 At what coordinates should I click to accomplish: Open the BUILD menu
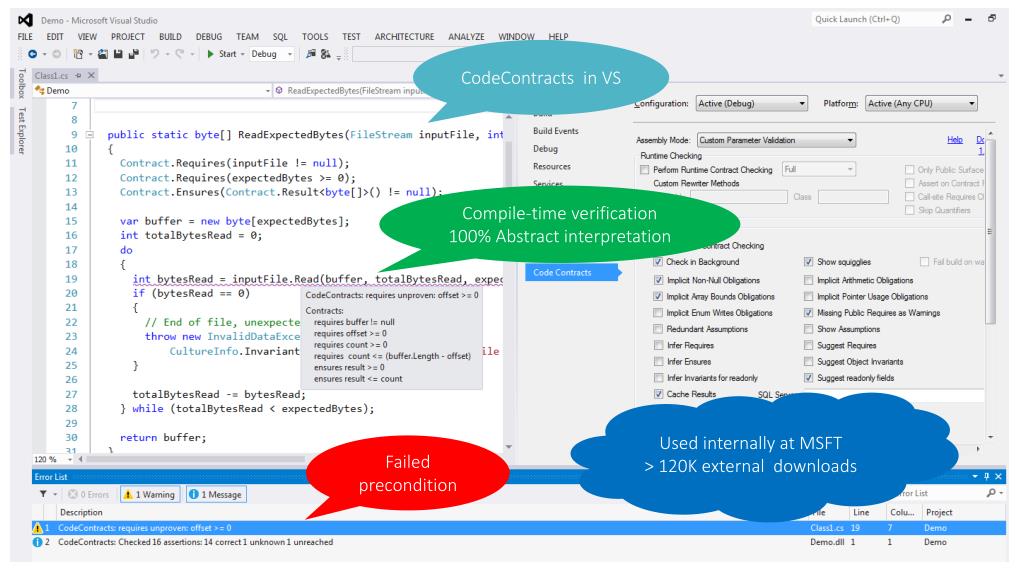(x=170, y=37)
